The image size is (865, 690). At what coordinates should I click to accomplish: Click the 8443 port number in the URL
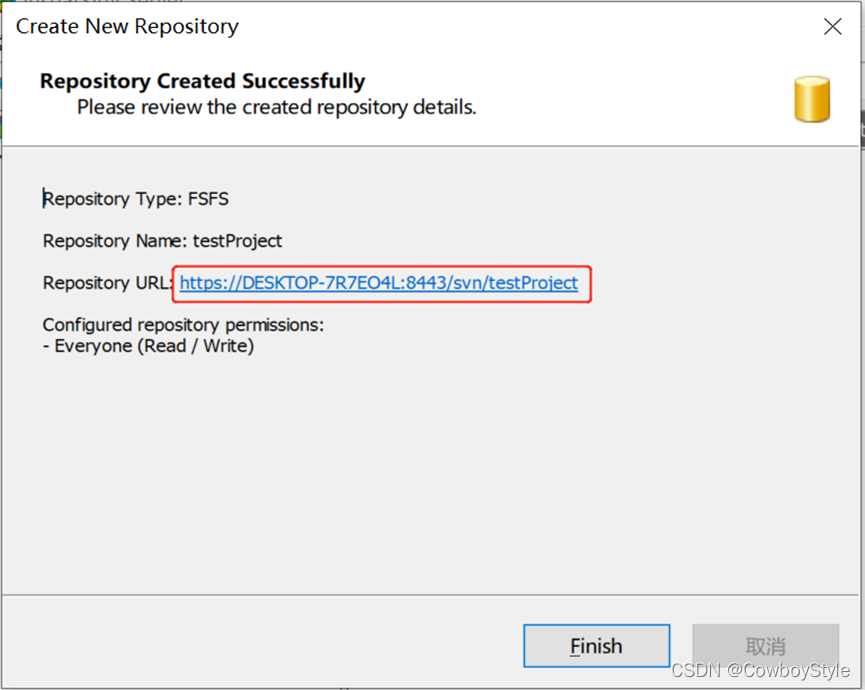(421, 283)
